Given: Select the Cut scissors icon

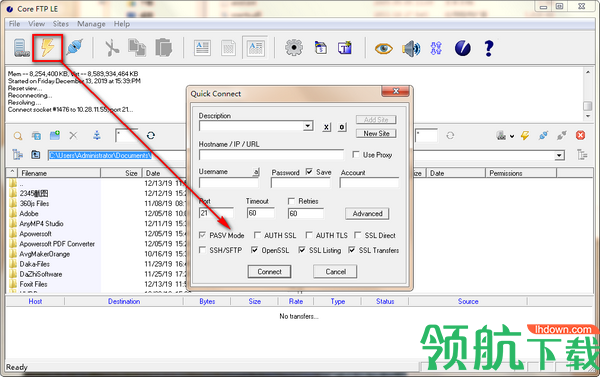Looking at the screenshot, I should pos(112,48).
